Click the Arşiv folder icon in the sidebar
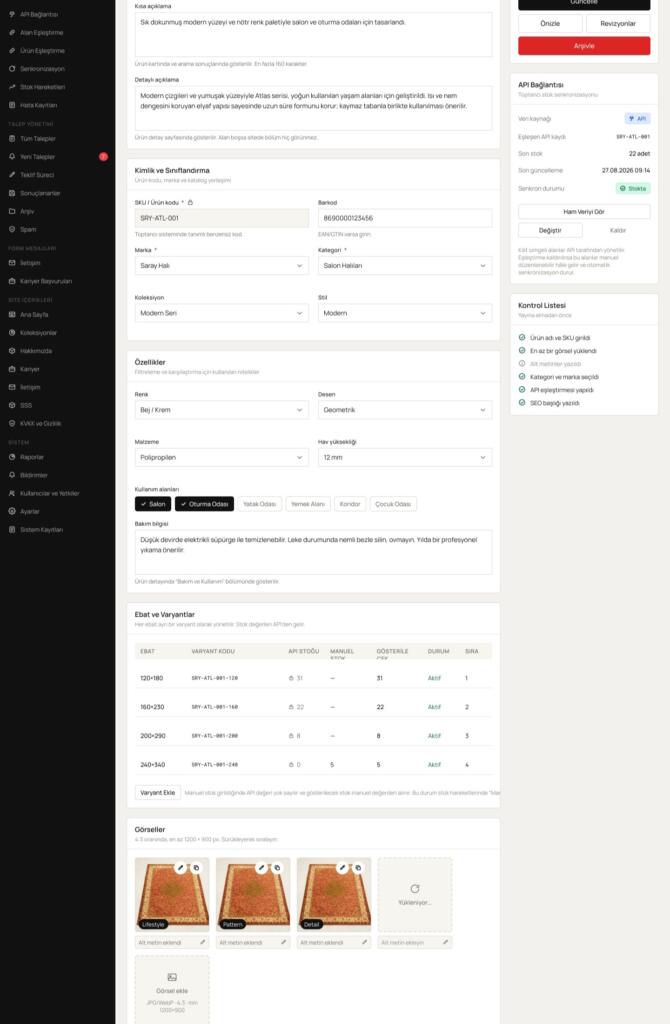Screen dimensions: 670x1024 point(12,211)
